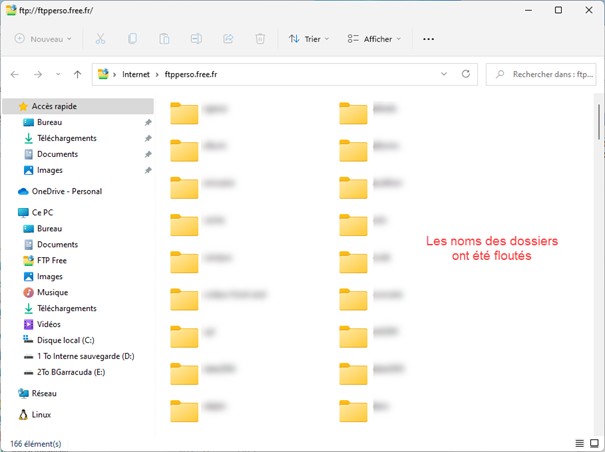Click the Linux penguin icon
Viewport: 605px width, 452px height.
pos(23,415)
